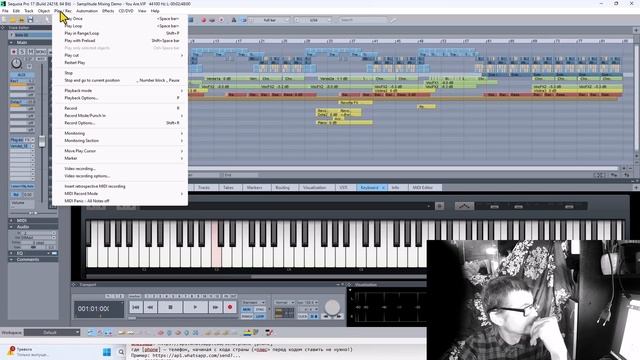Expand the MIDI section in Track Editor
Viewport: 640px width, 360px height.
11,220
